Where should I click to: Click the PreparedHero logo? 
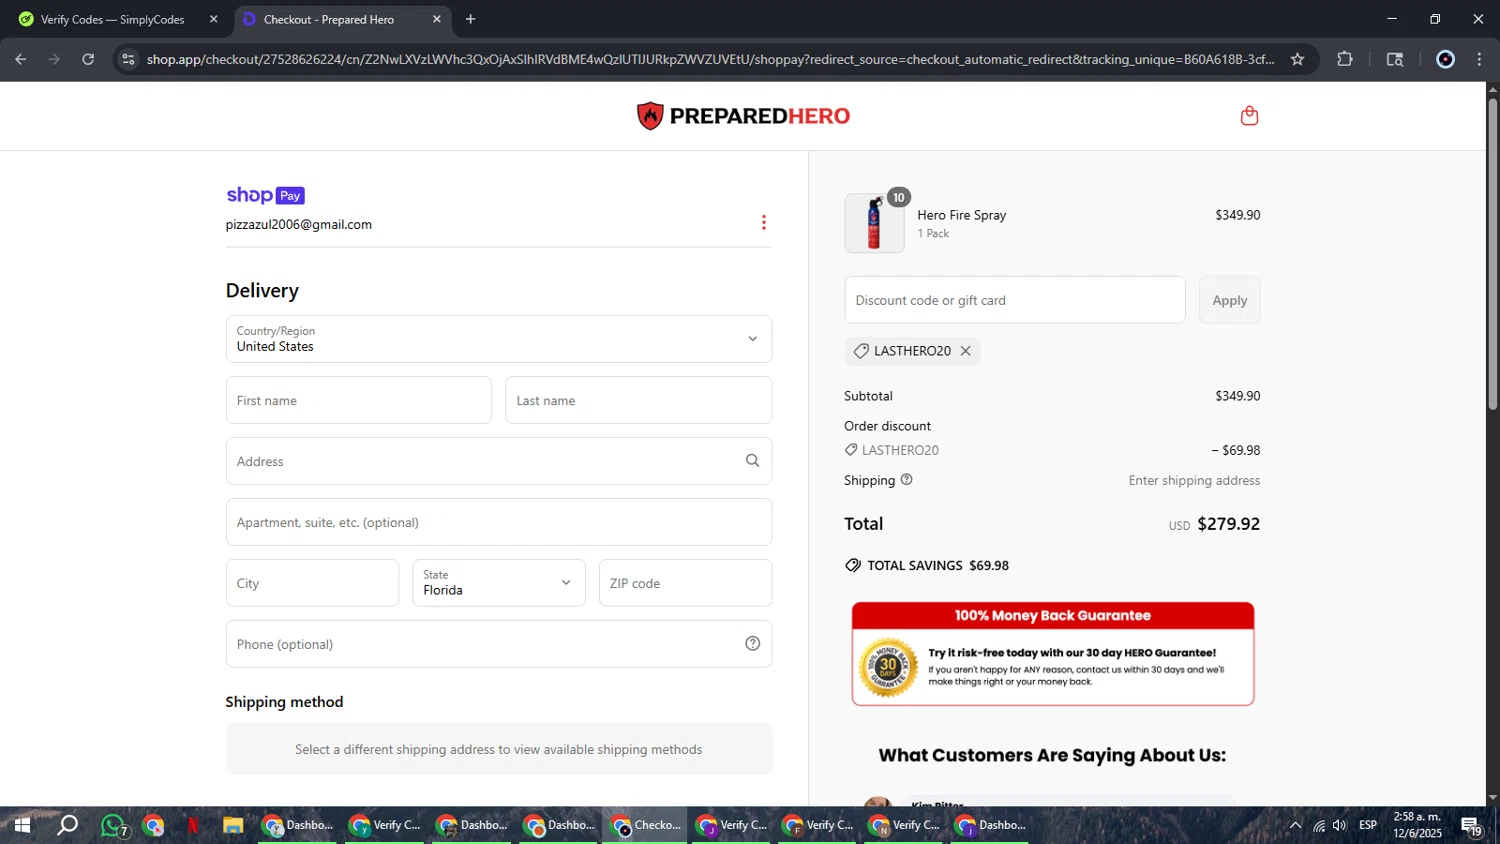point(743,116)
